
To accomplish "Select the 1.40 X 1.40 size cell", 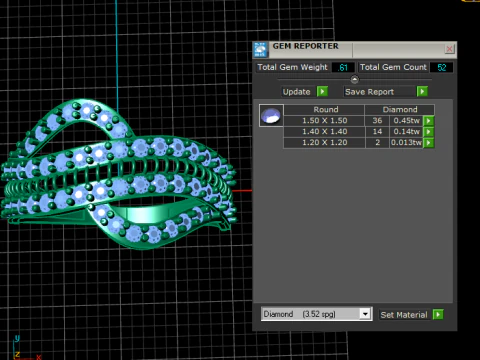I will [324, 132].
